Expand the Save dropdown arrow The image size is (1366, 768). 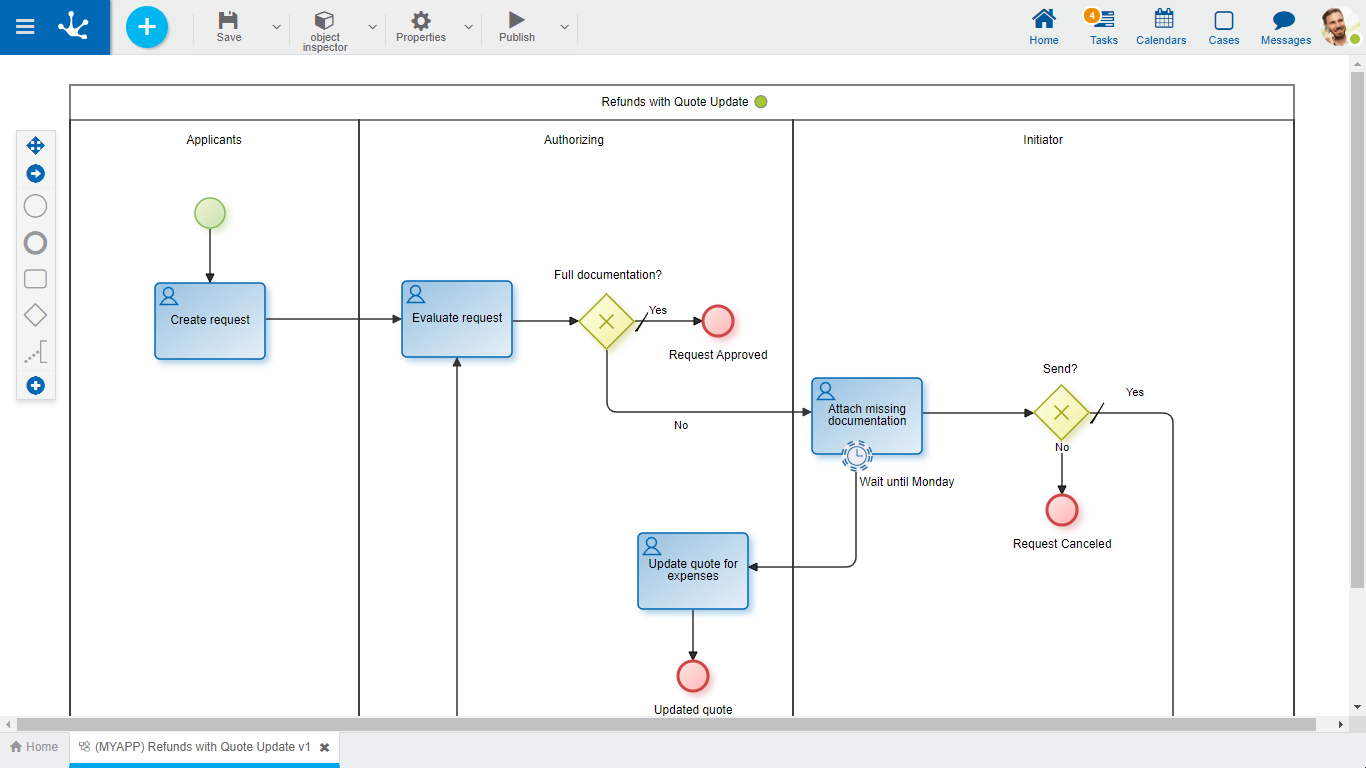coord(277,27)
